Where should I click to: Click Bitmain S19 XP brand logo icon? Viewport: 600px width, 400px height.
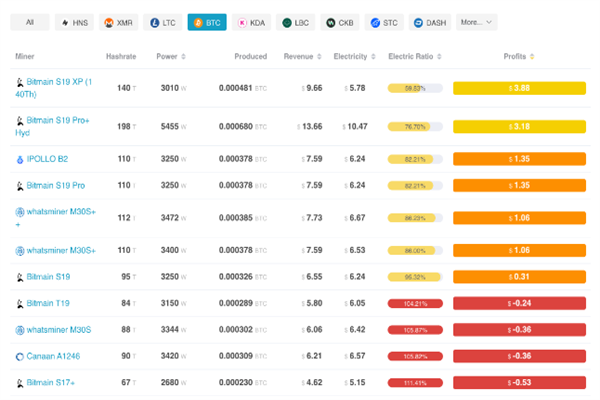pos(20,82)
